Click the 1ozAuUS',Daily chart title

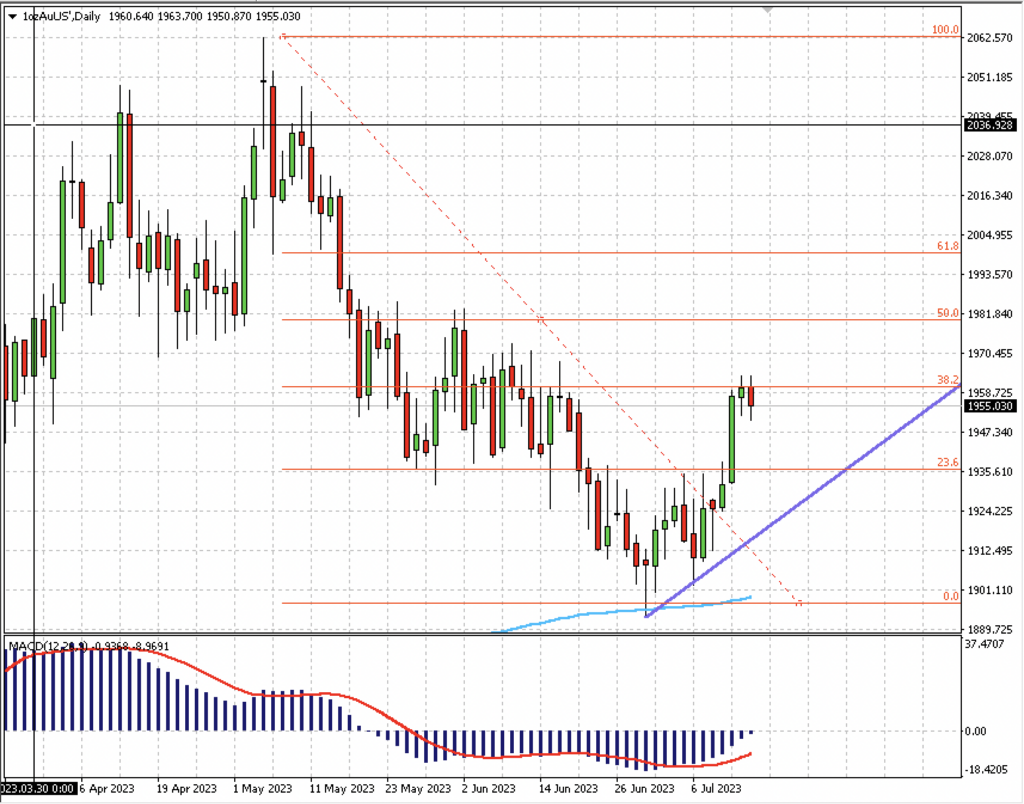(61, 16)
